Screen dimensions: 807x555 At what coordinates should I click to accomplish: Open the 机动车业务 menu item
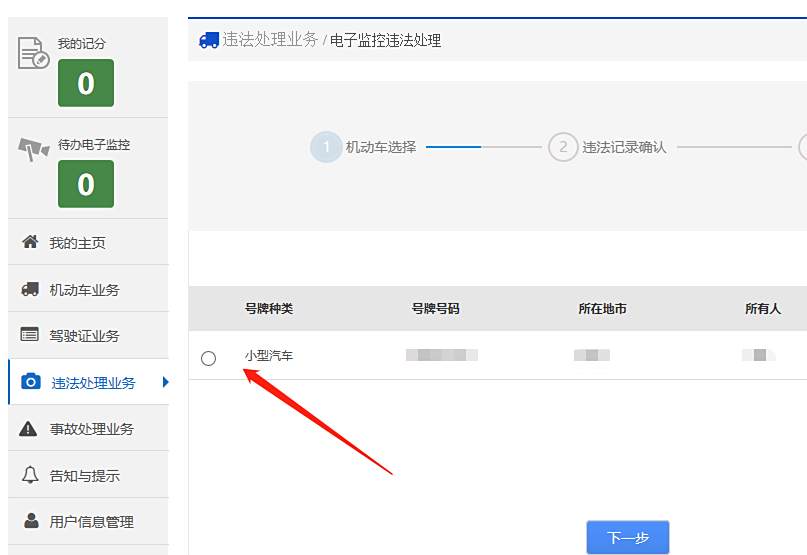88,289
